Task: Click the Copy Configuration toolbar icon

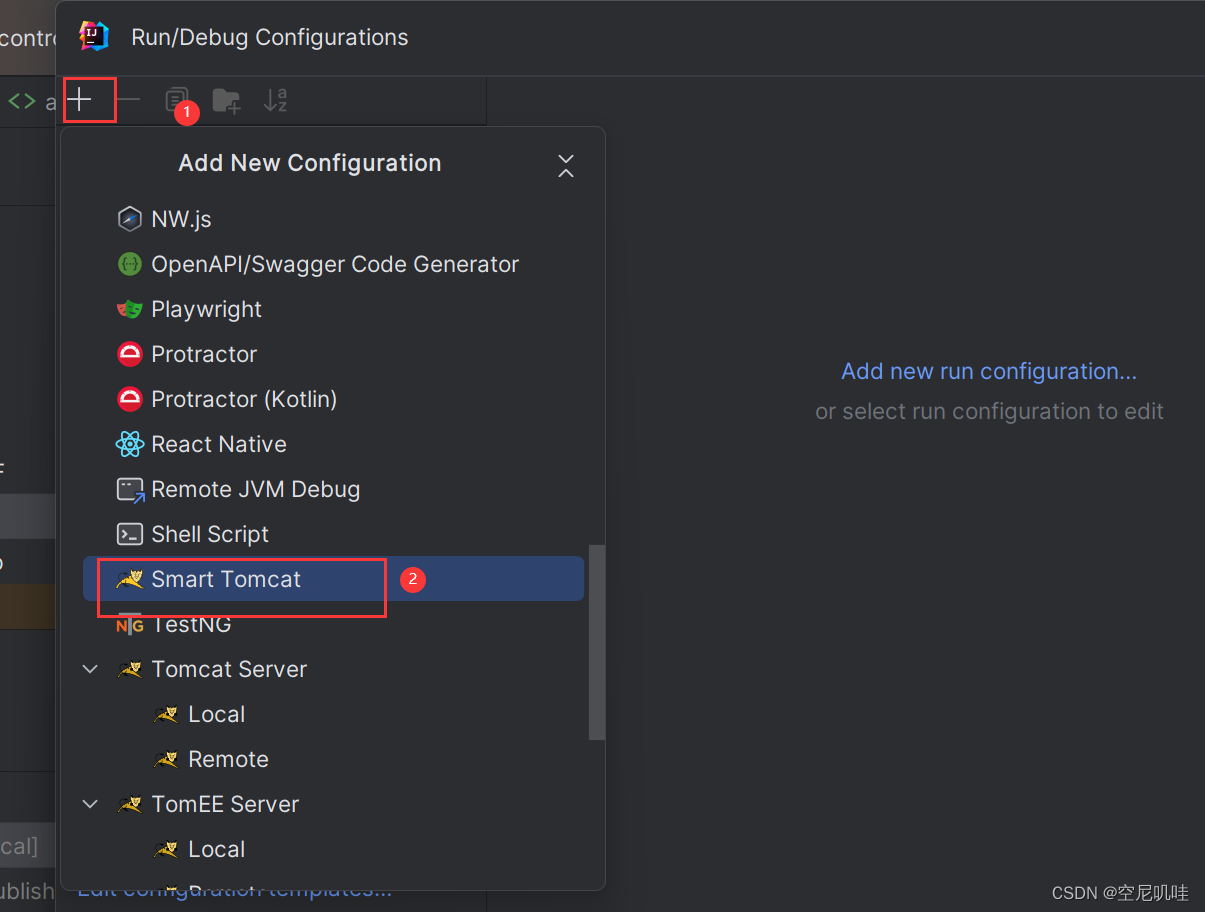Action: (x=176, y=99)
